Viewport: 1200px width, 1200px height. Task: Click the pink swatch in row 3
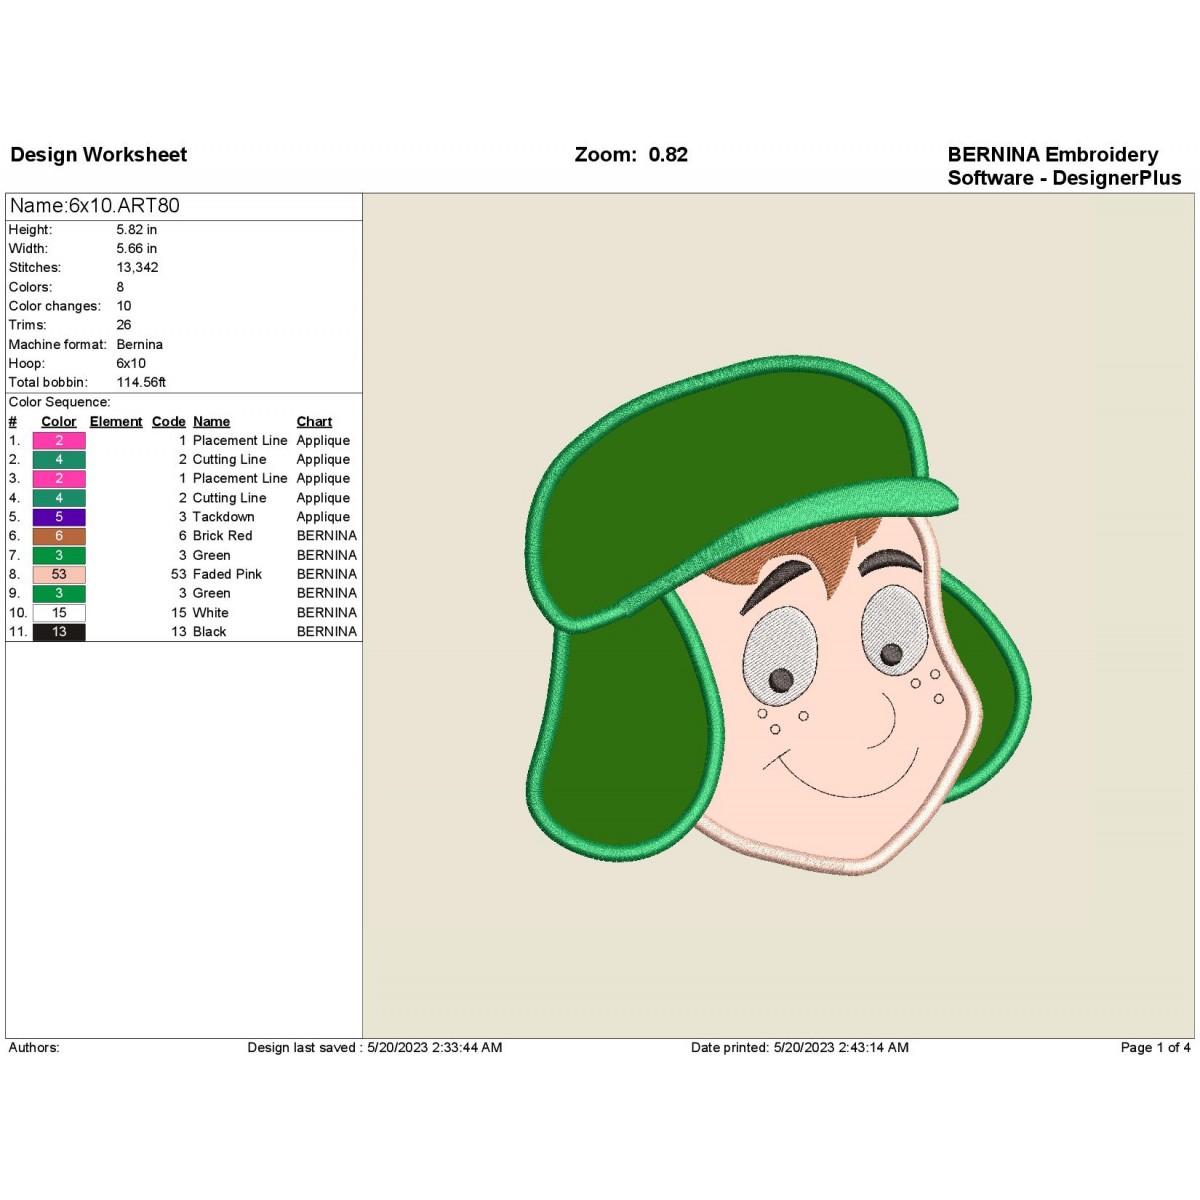click(59, 479)
